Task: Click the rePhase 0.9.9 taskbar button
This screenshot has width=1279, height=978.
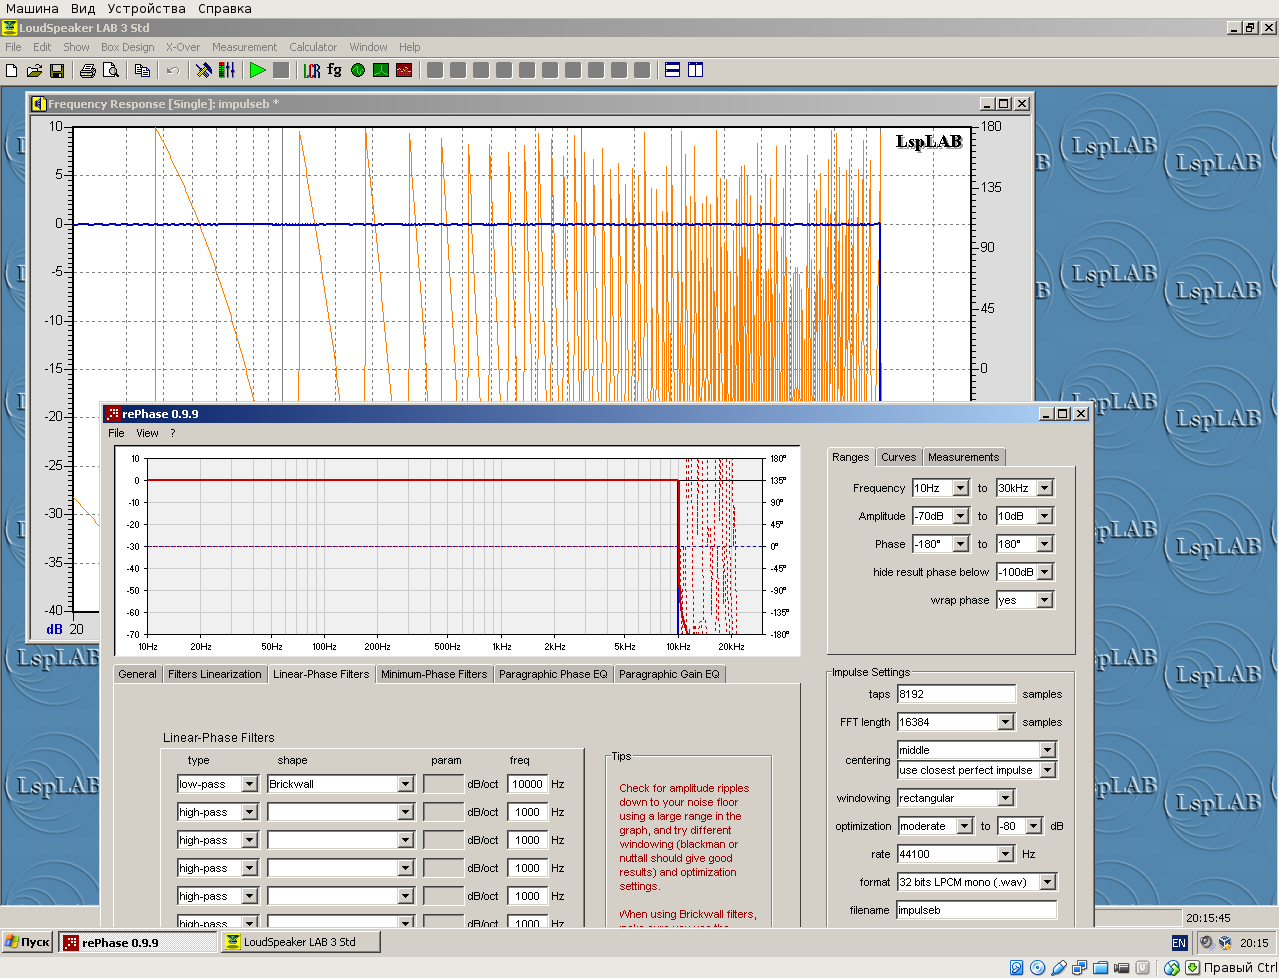Action: (x=138, y=942)
